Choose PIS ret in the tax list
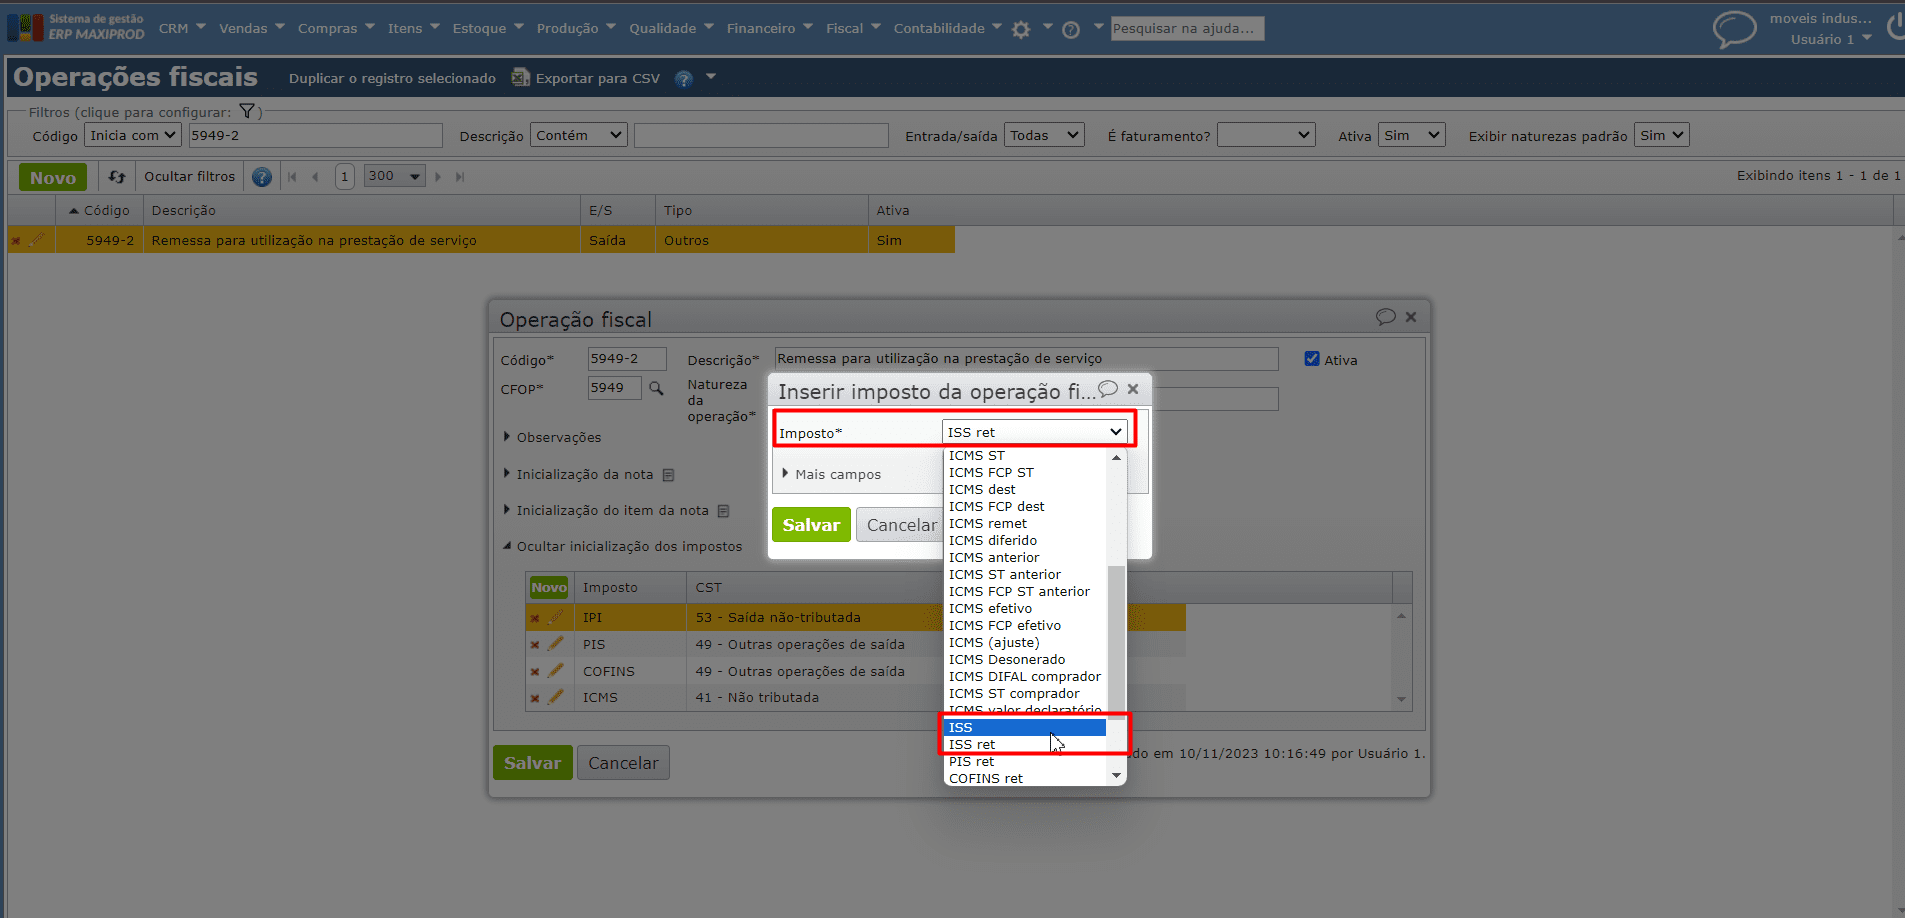This screenshot has height=918, width=1905. [x=1025, y=762]
